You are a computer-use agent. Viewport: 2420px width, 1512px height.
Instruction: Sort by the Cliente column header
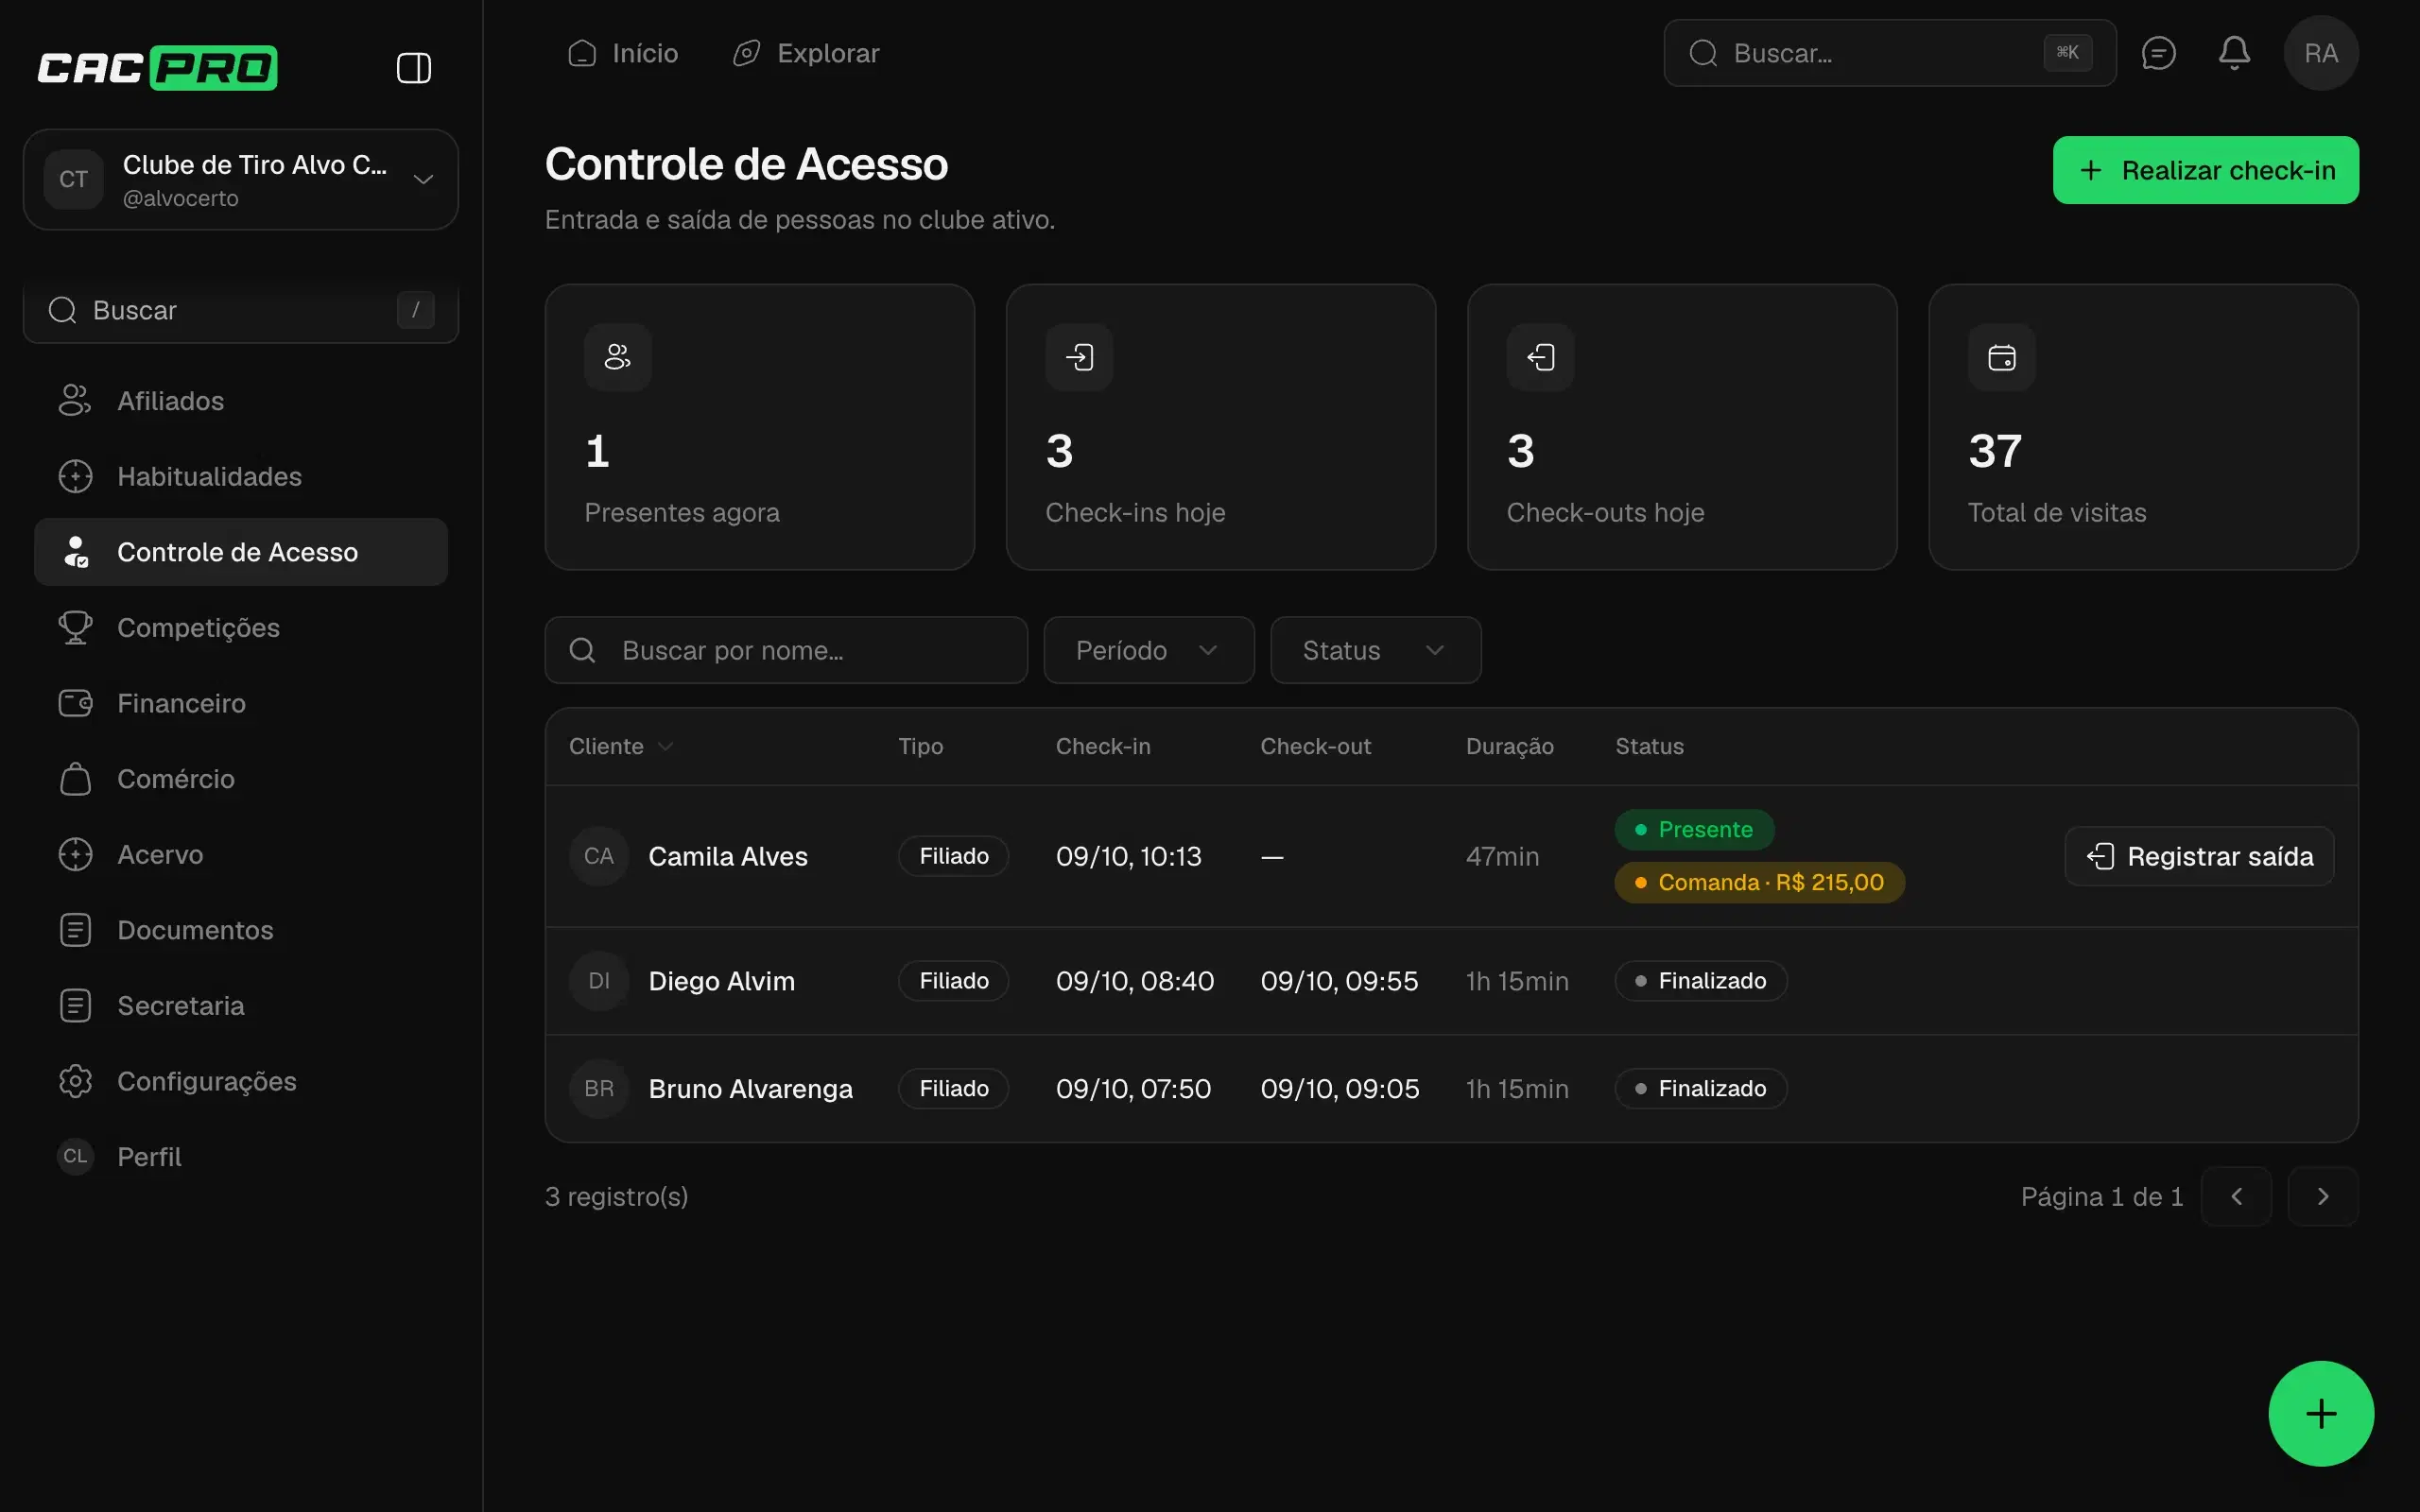point(621,747)
